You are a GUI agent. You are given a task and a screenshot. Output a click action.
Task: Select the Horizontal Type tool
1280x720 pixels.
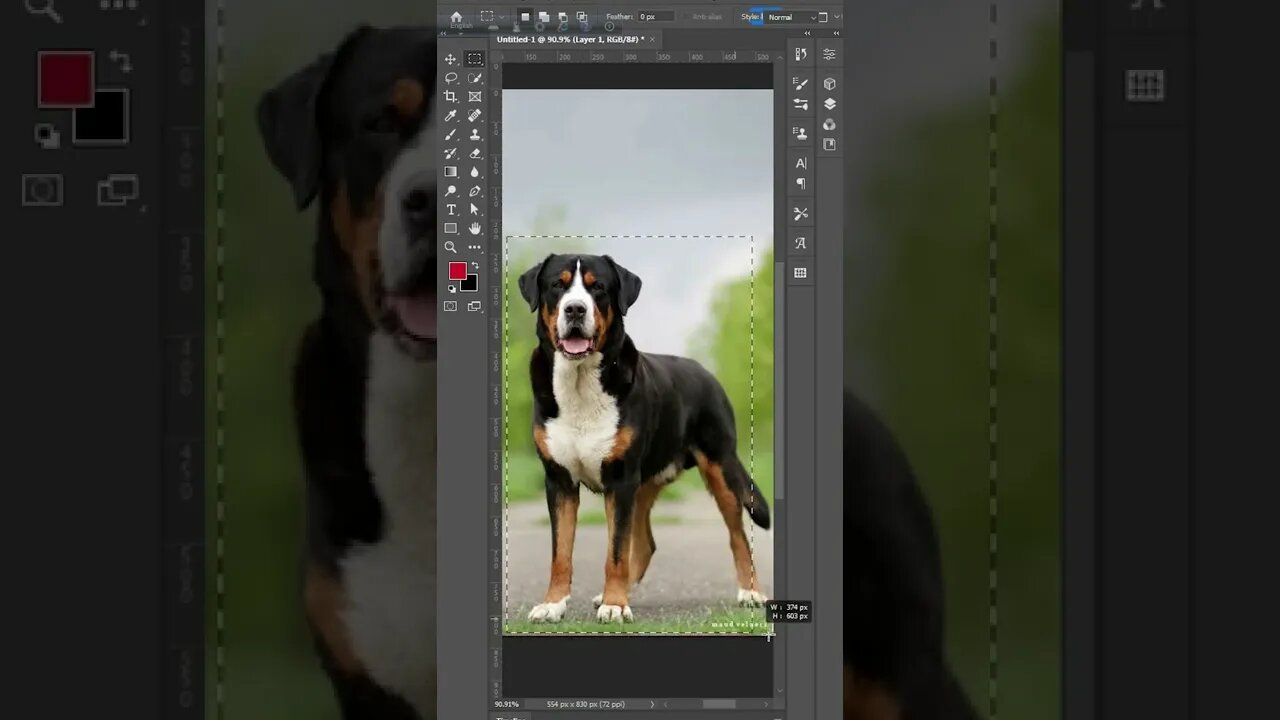[451, 210]
